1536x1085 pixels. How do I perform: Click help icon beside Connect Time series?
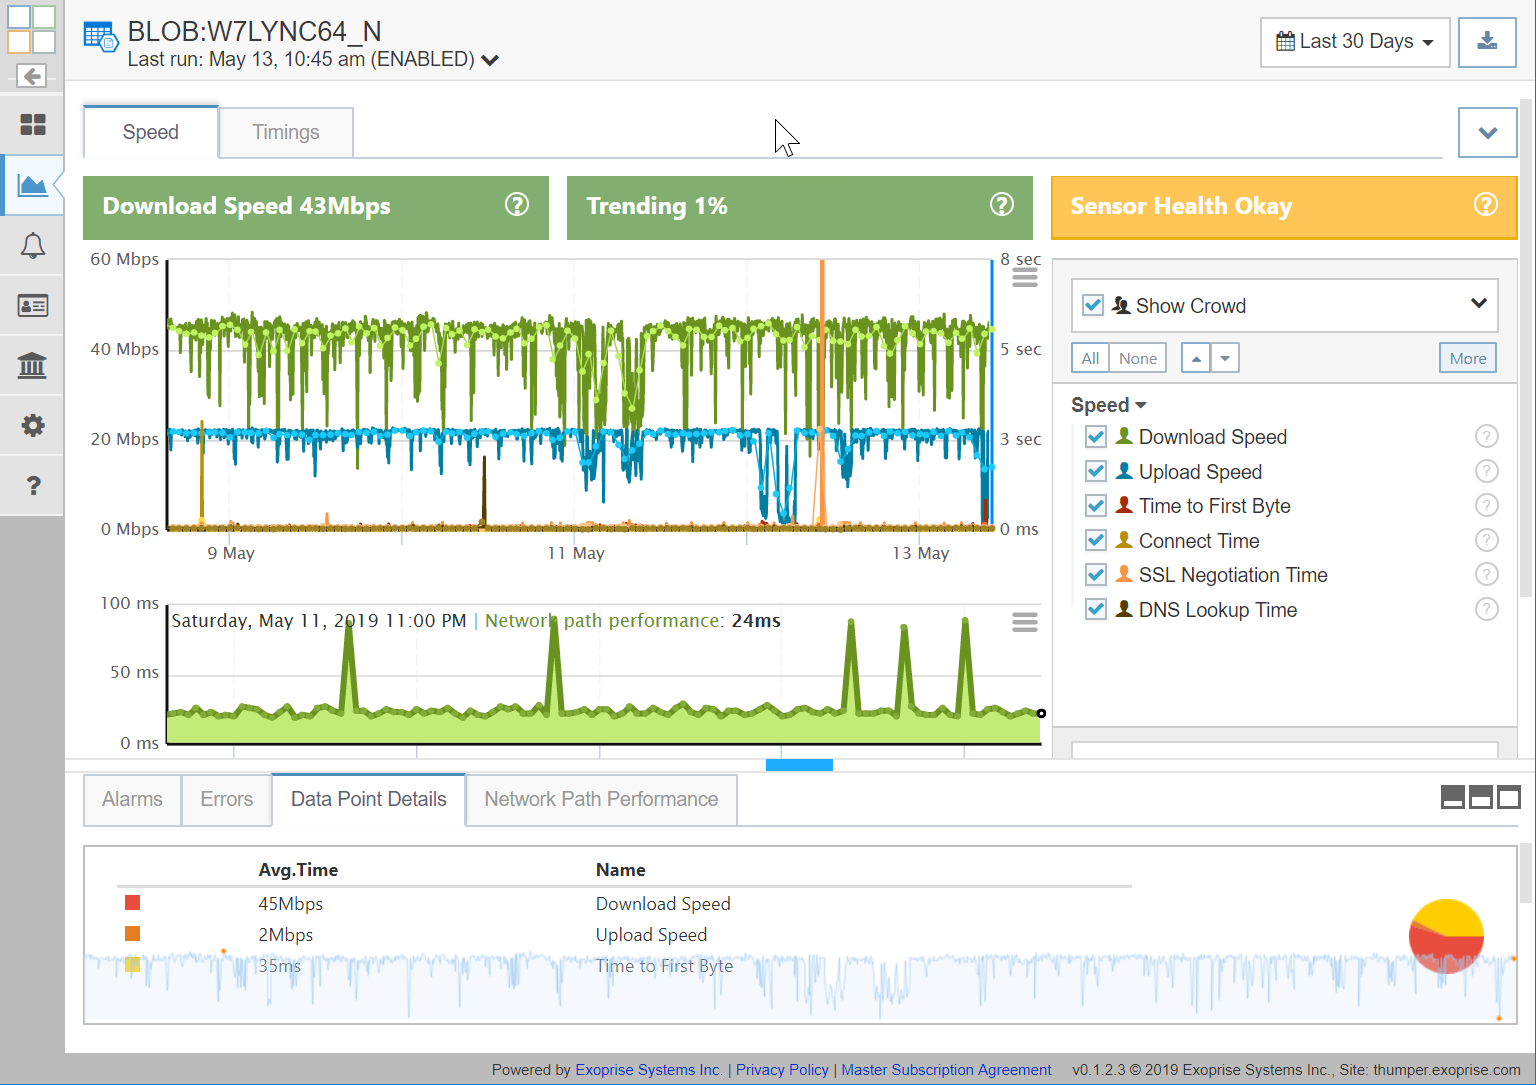click(1487, 540)
